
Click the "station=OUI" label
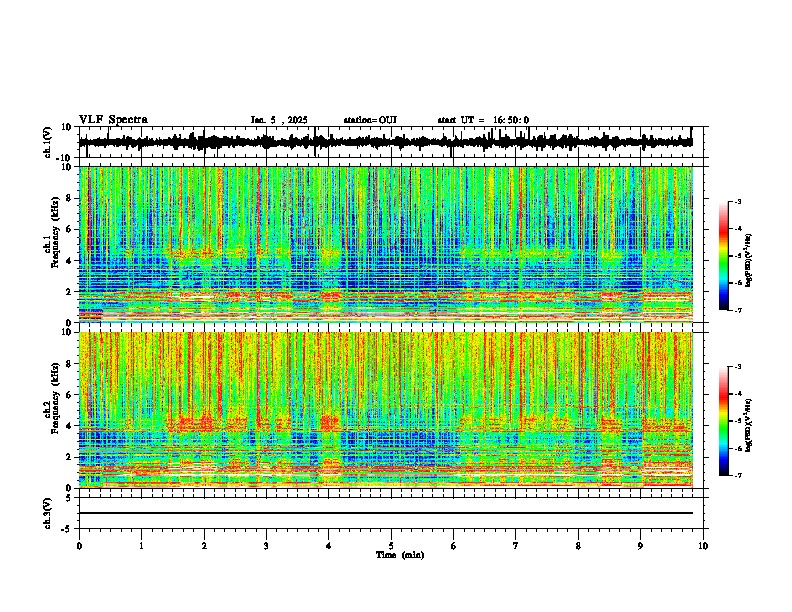pyautogui.click(x=370, y=120)
